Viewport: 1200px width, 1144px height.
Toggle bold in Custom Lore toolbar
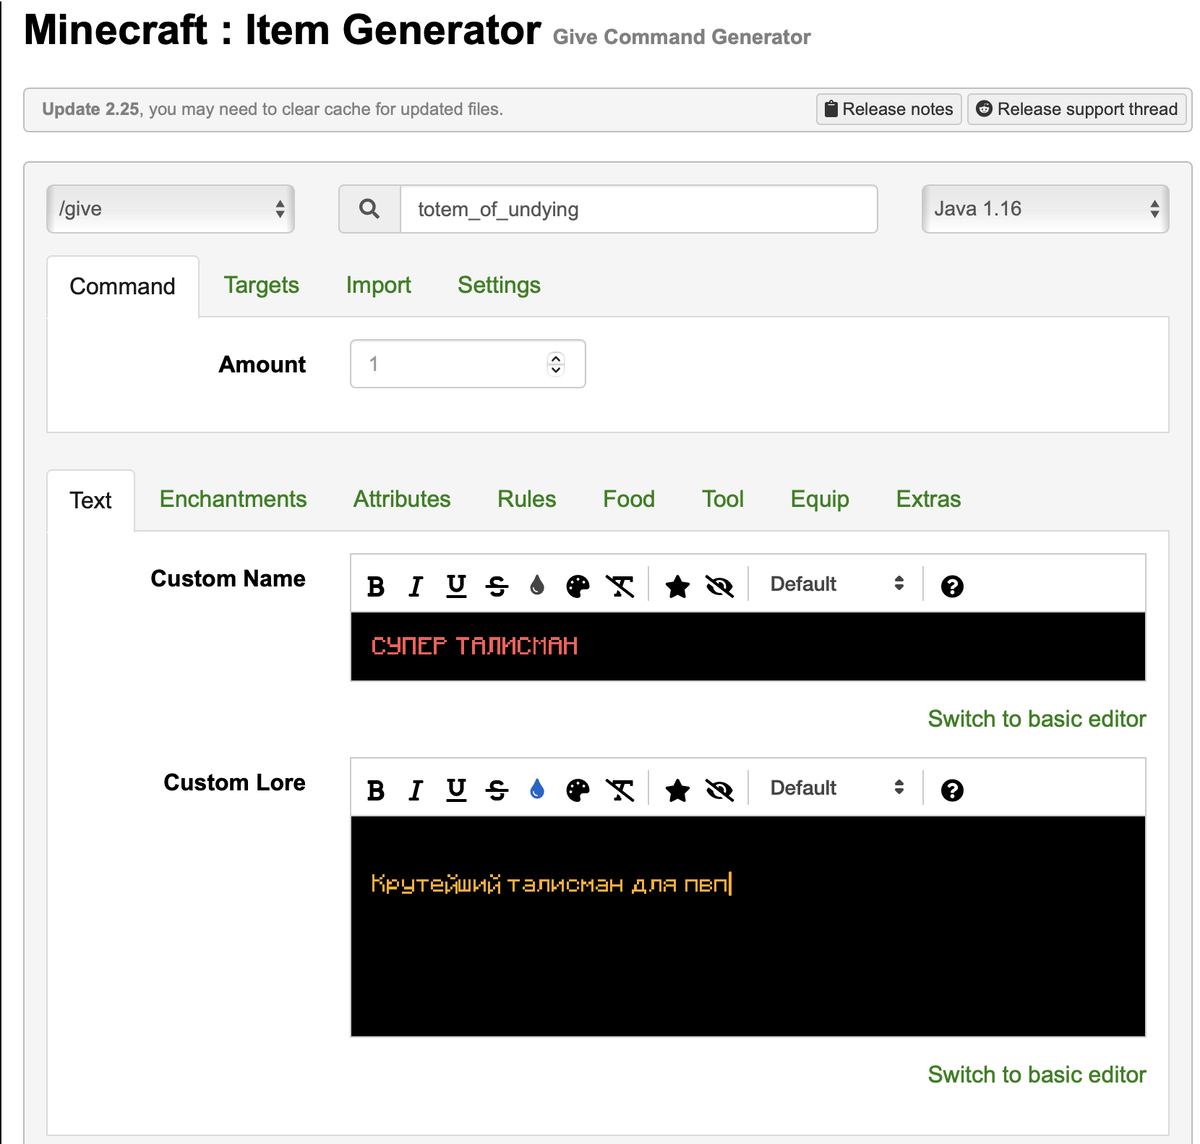click(x=376, y=790)
